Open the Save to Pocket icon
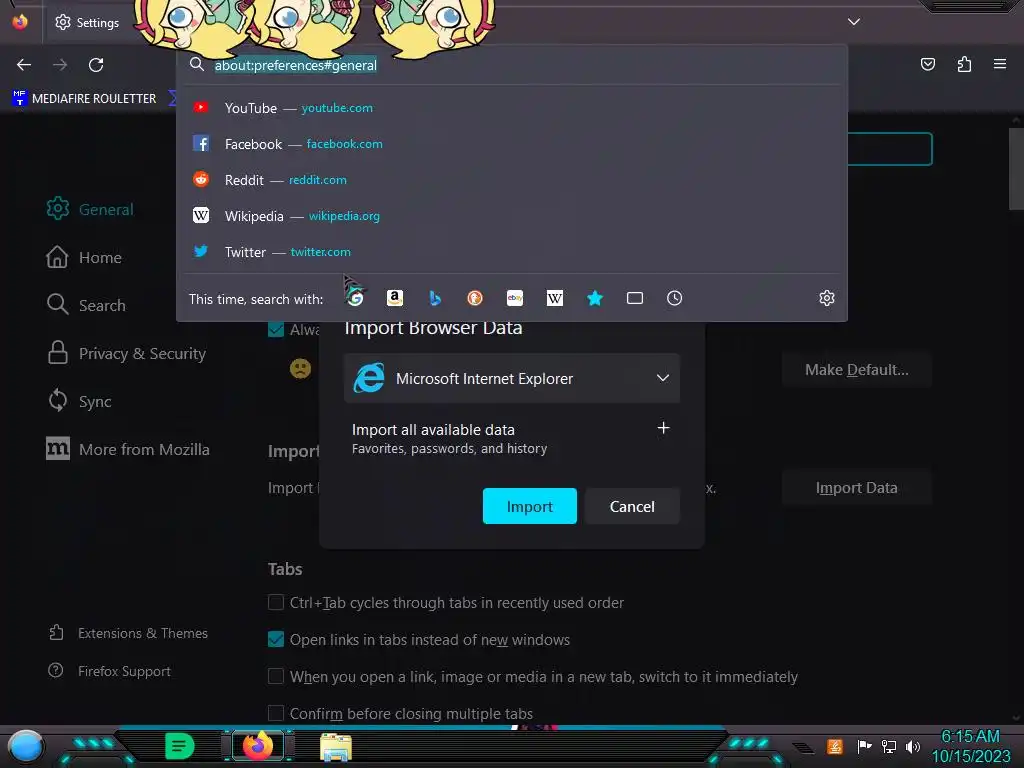 coord(927,64)
